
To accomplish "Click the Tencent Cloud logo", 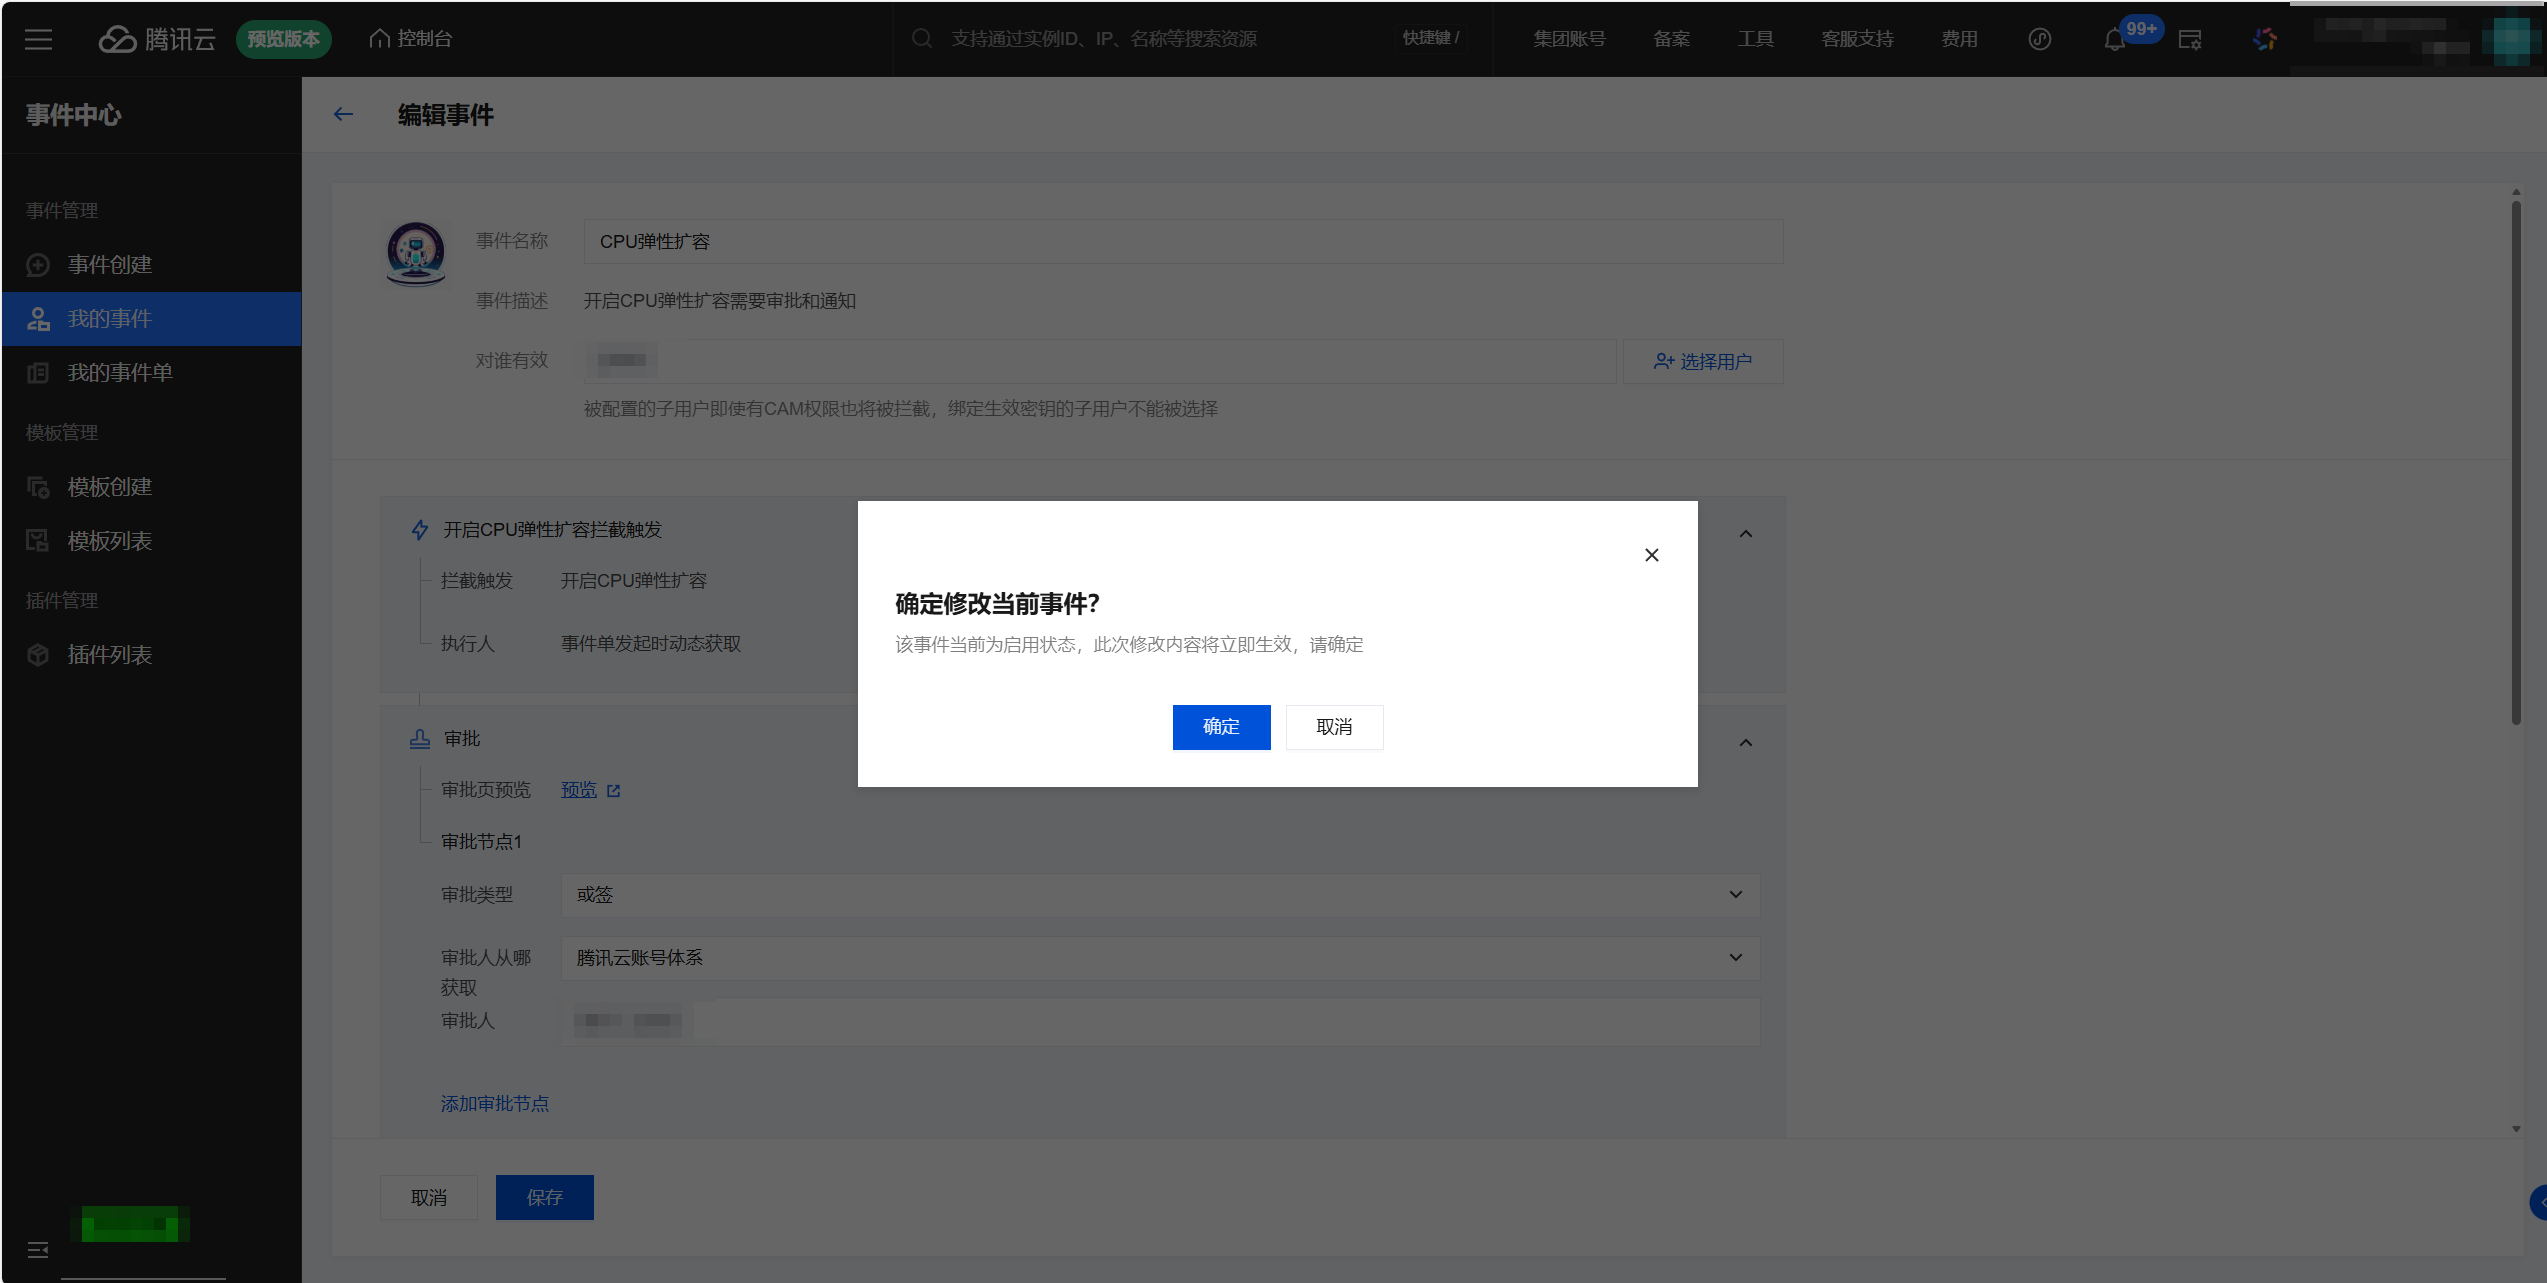I will tap(157, 39).
